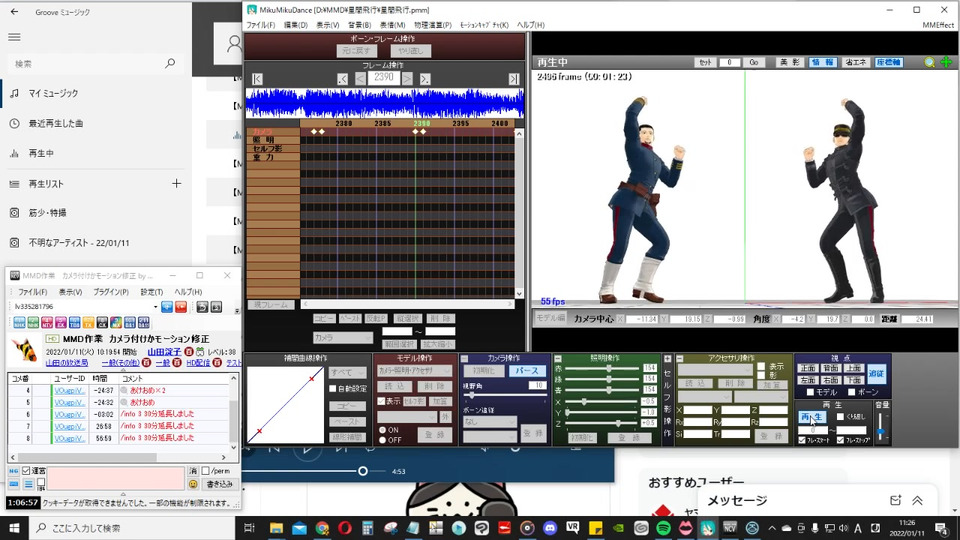This screenshot has height=540, width=960.
Task: Click the NG filter icon in comment viewer
Action: click(13, 471)
